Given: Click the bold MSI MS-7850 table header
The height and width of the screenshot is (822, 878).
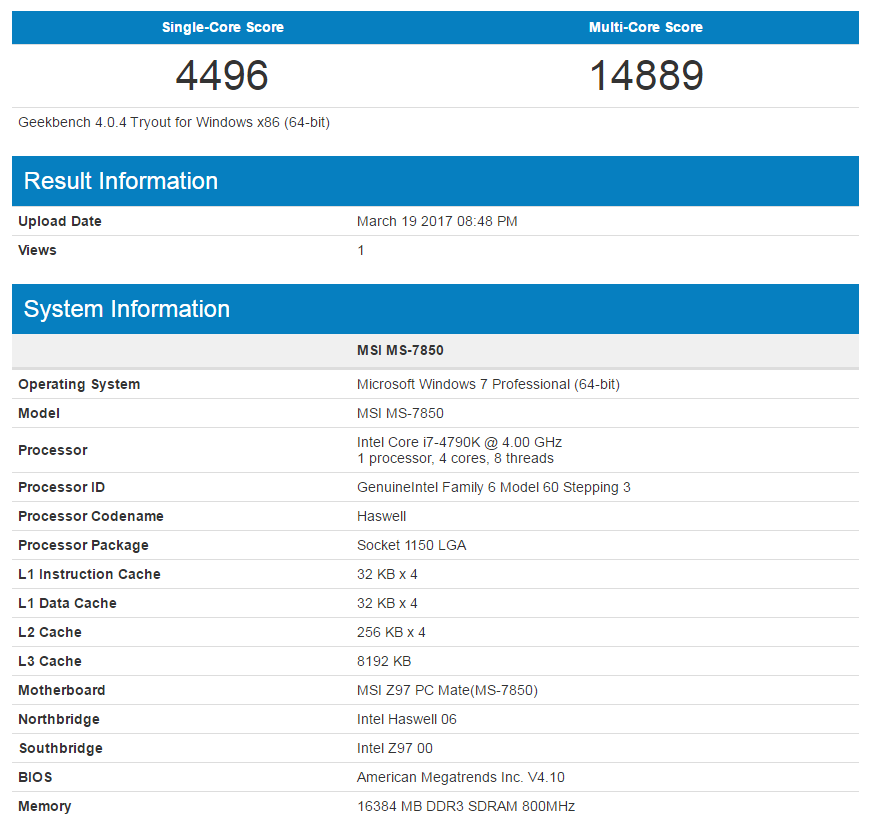Looking at the screenshot, I should pyautogui.click(x=400, y=351).
